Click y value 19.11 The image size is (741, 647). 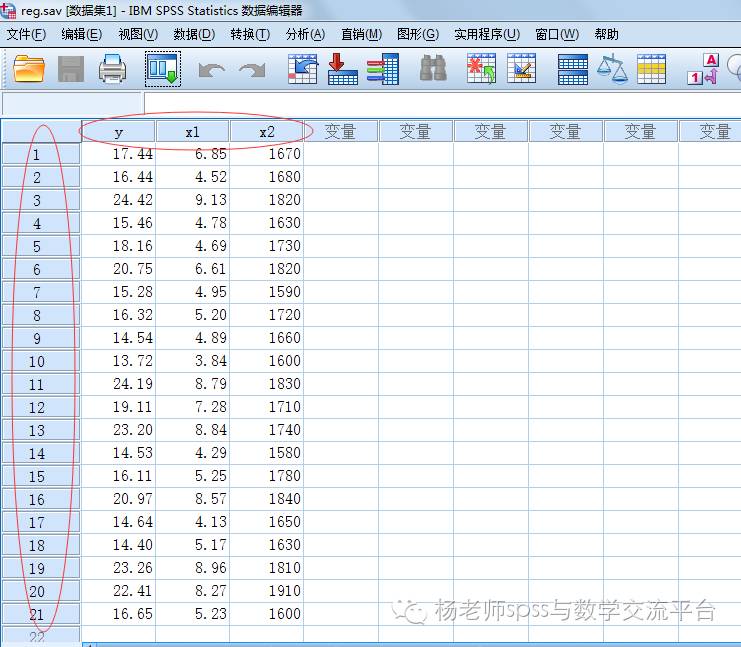pyautogui.click(x=118, y=407)
